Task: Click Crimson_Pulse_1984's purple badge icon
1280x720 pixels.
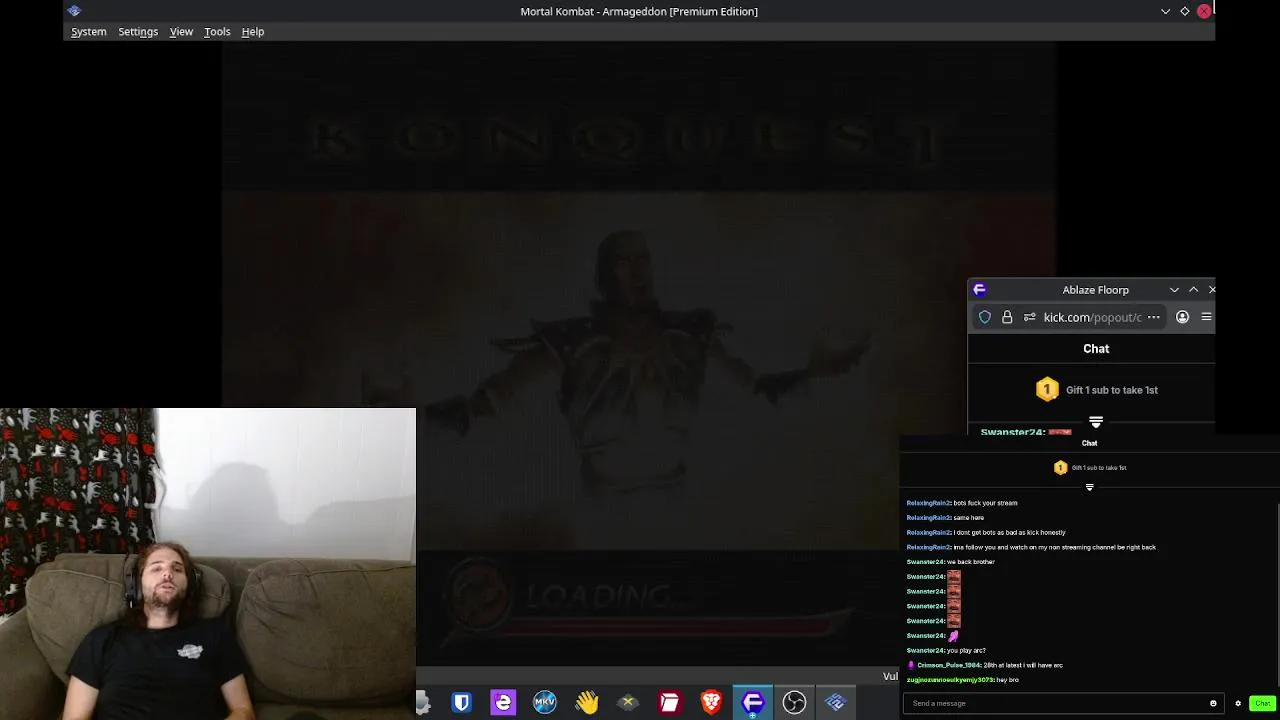Action: 911,665
